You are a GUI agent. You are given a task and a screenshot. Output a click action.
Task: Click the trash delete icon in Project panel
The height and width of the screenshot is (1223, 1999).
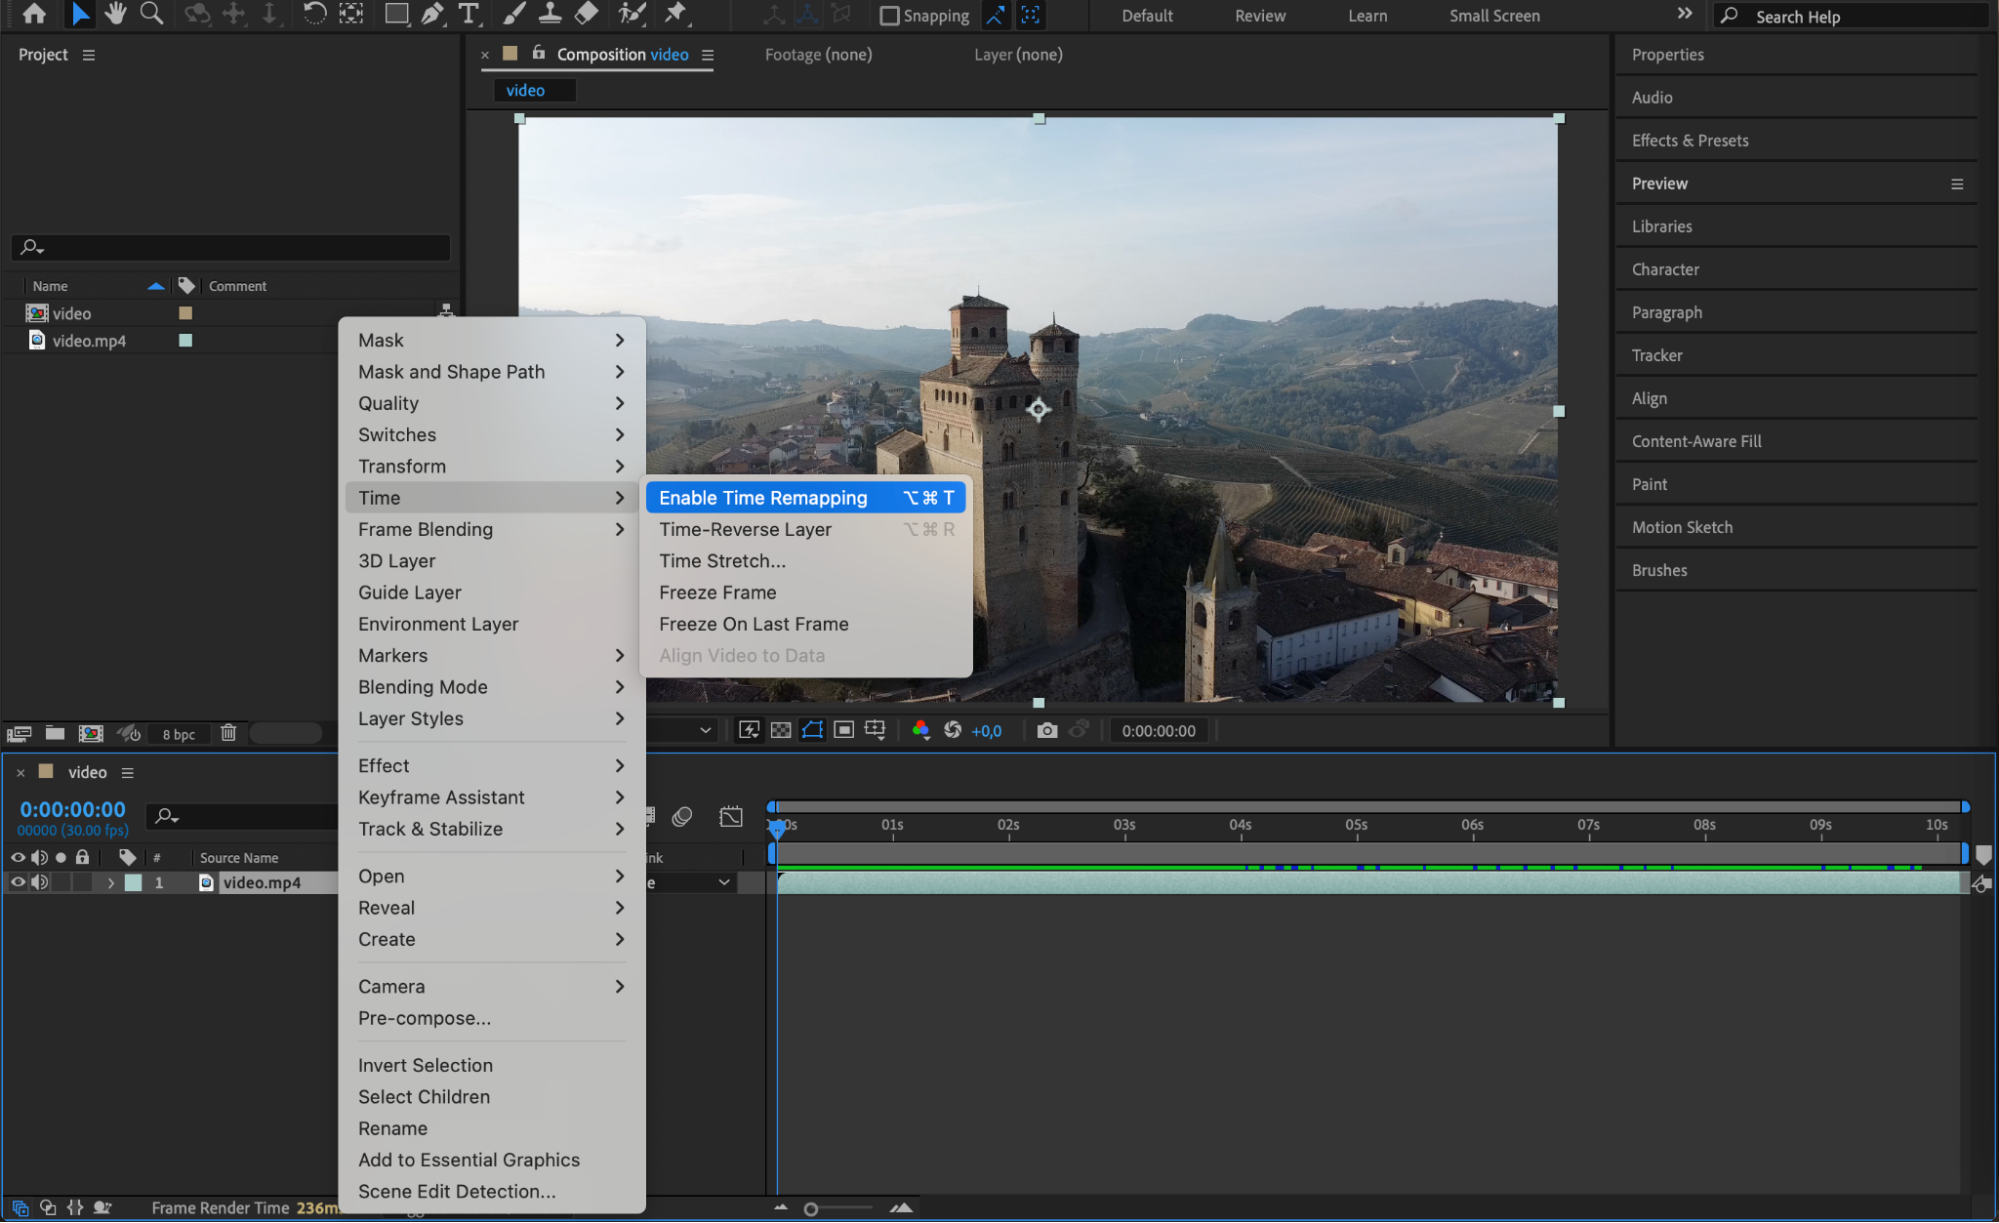point(228,733)
